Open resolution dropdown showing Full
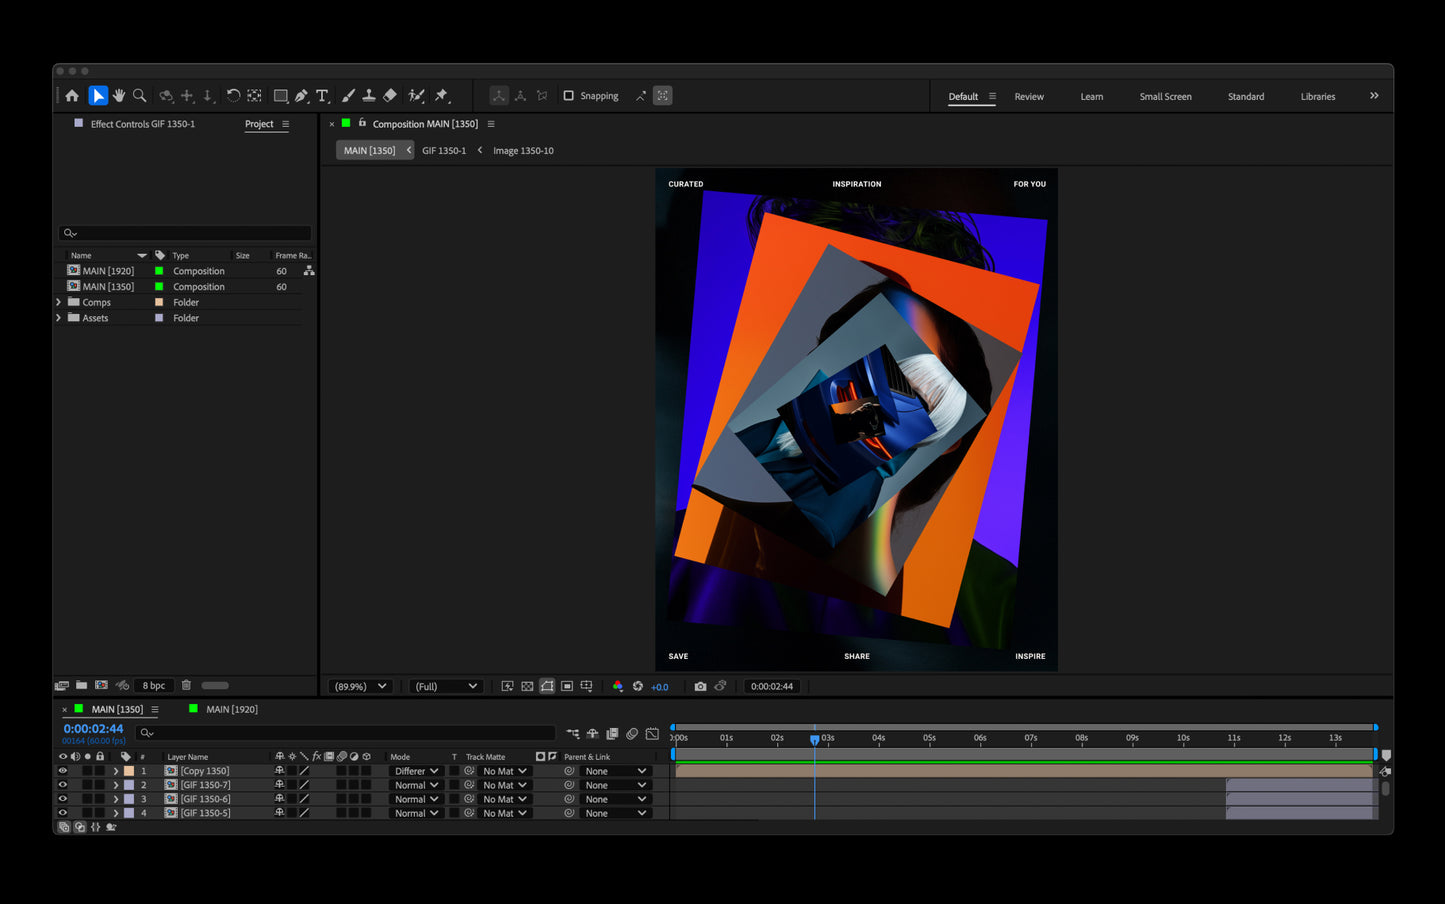Image resolution: width=1445 pixels, height=904 pixels. (x=445, y=686)
